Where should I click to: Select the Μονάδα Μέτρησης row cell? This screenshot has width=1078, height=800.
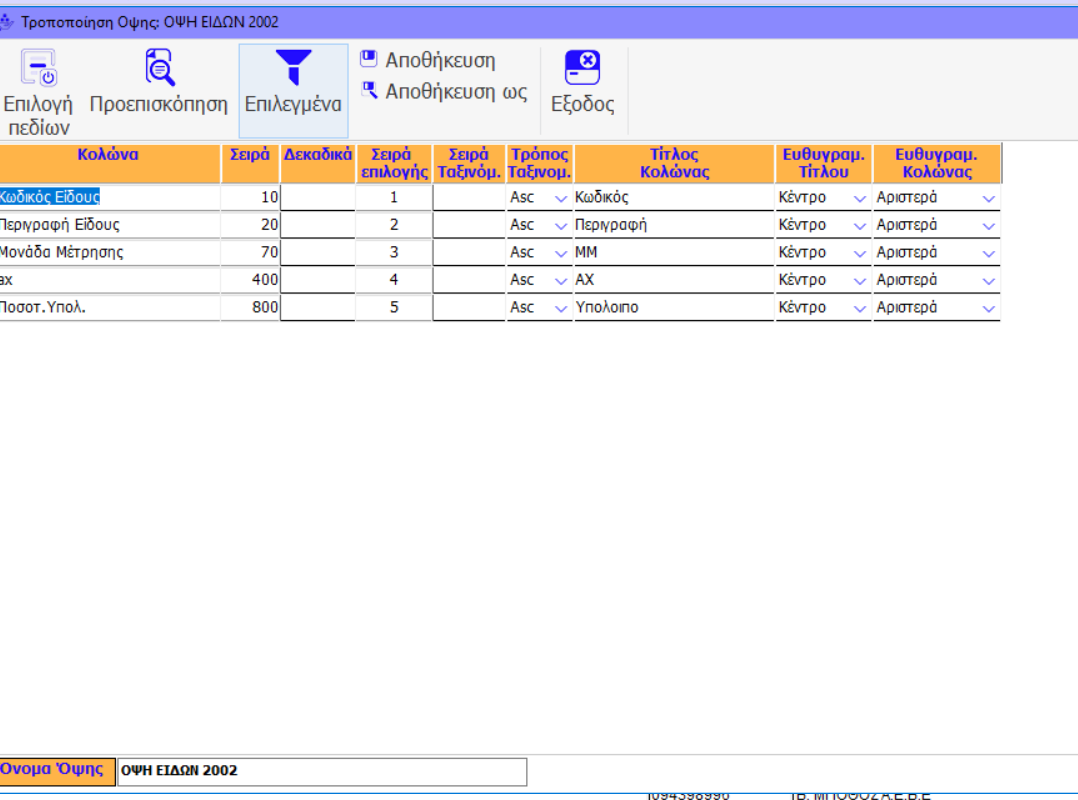(108, 253)
